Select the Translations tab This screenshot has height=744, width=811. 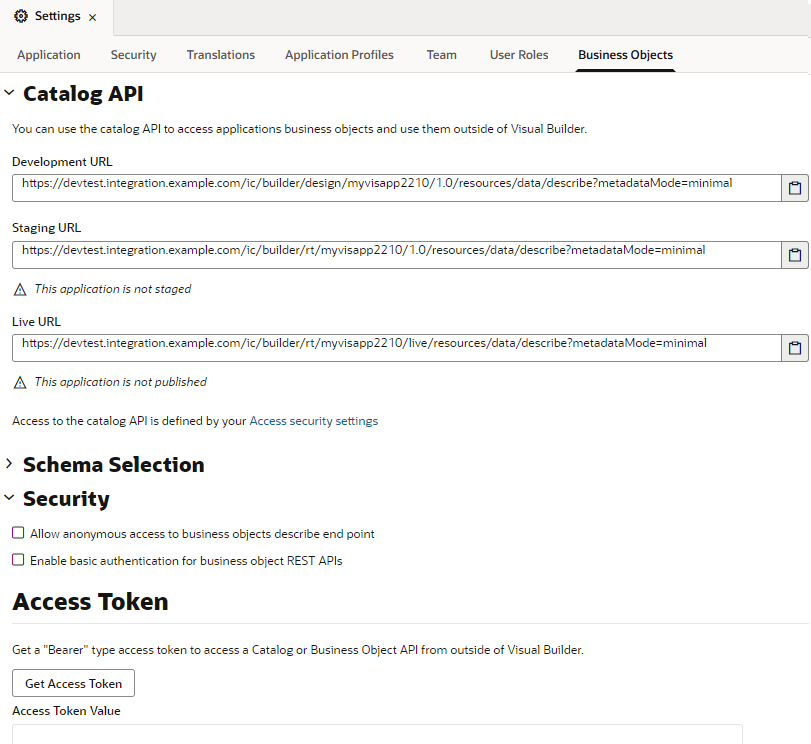tap(220, 55)
